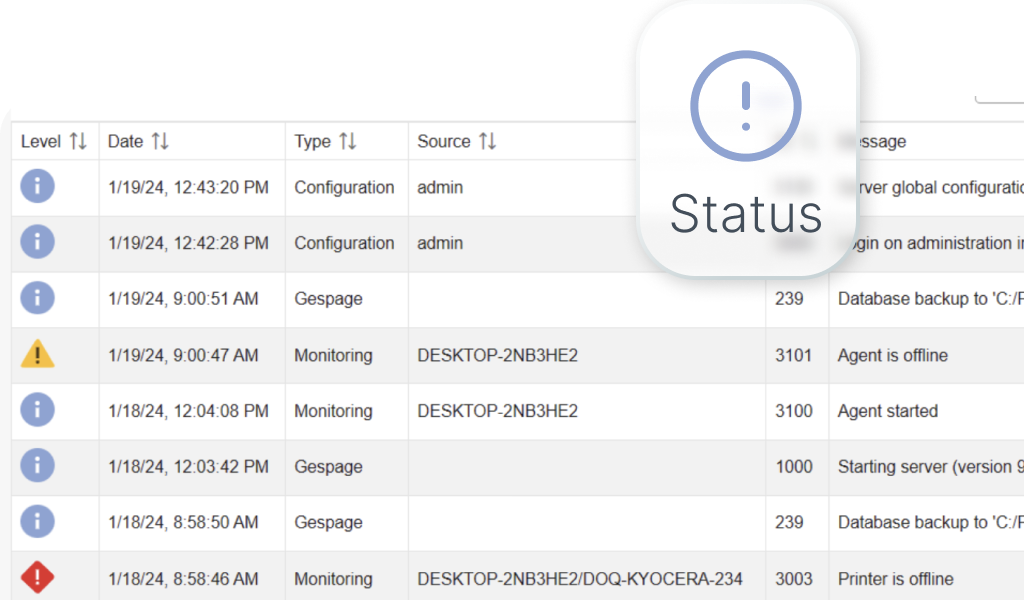Select date 1/18/24, 12:03:42 PM

[188, 467]
